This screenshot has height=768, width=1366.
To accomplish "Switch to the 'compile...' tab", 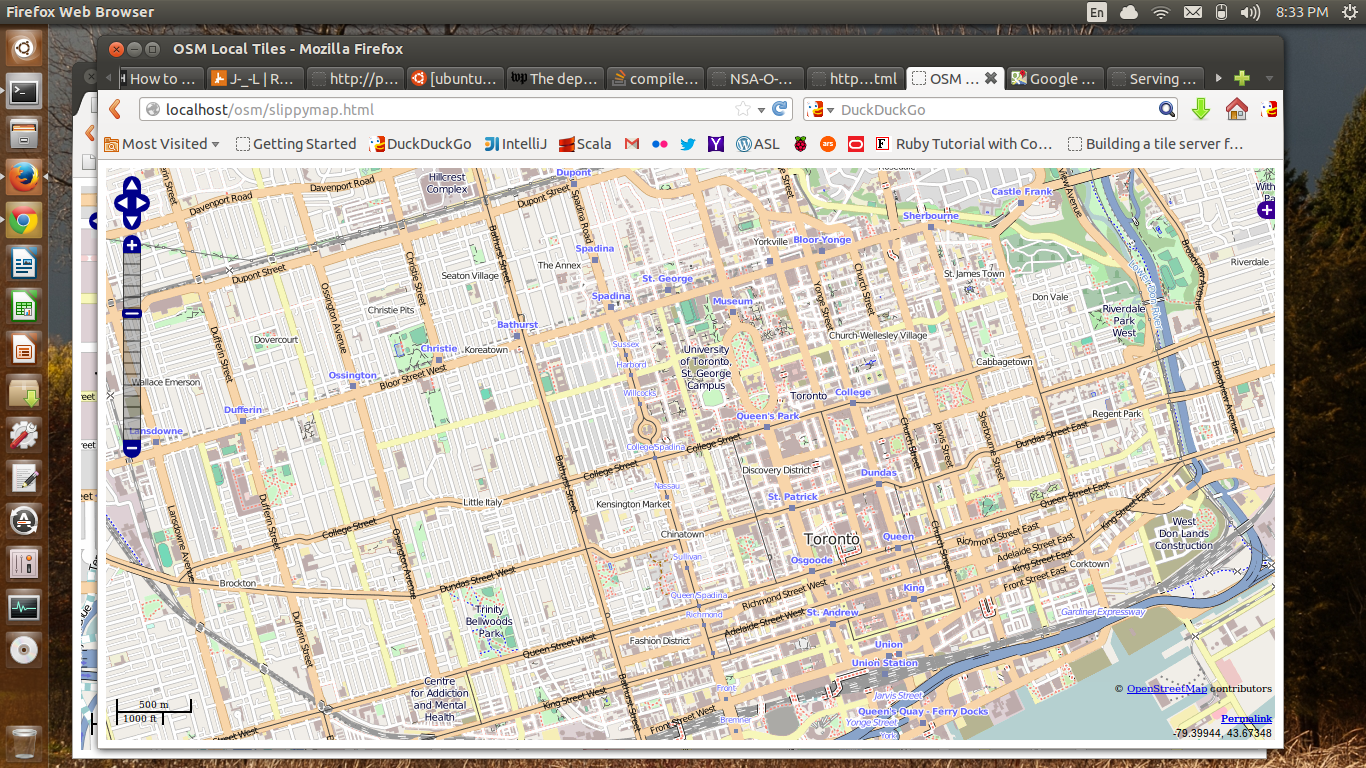I will pos(655,78).
